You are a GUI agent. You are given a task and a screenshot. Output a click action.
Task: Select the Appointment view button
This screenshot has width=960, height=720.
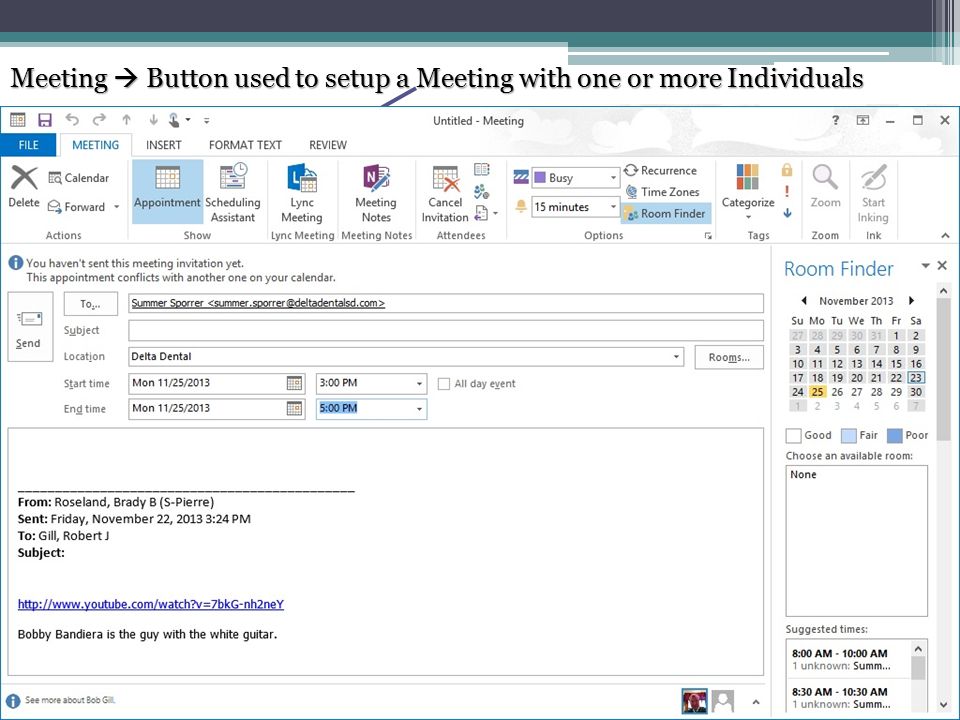(167, 192)
